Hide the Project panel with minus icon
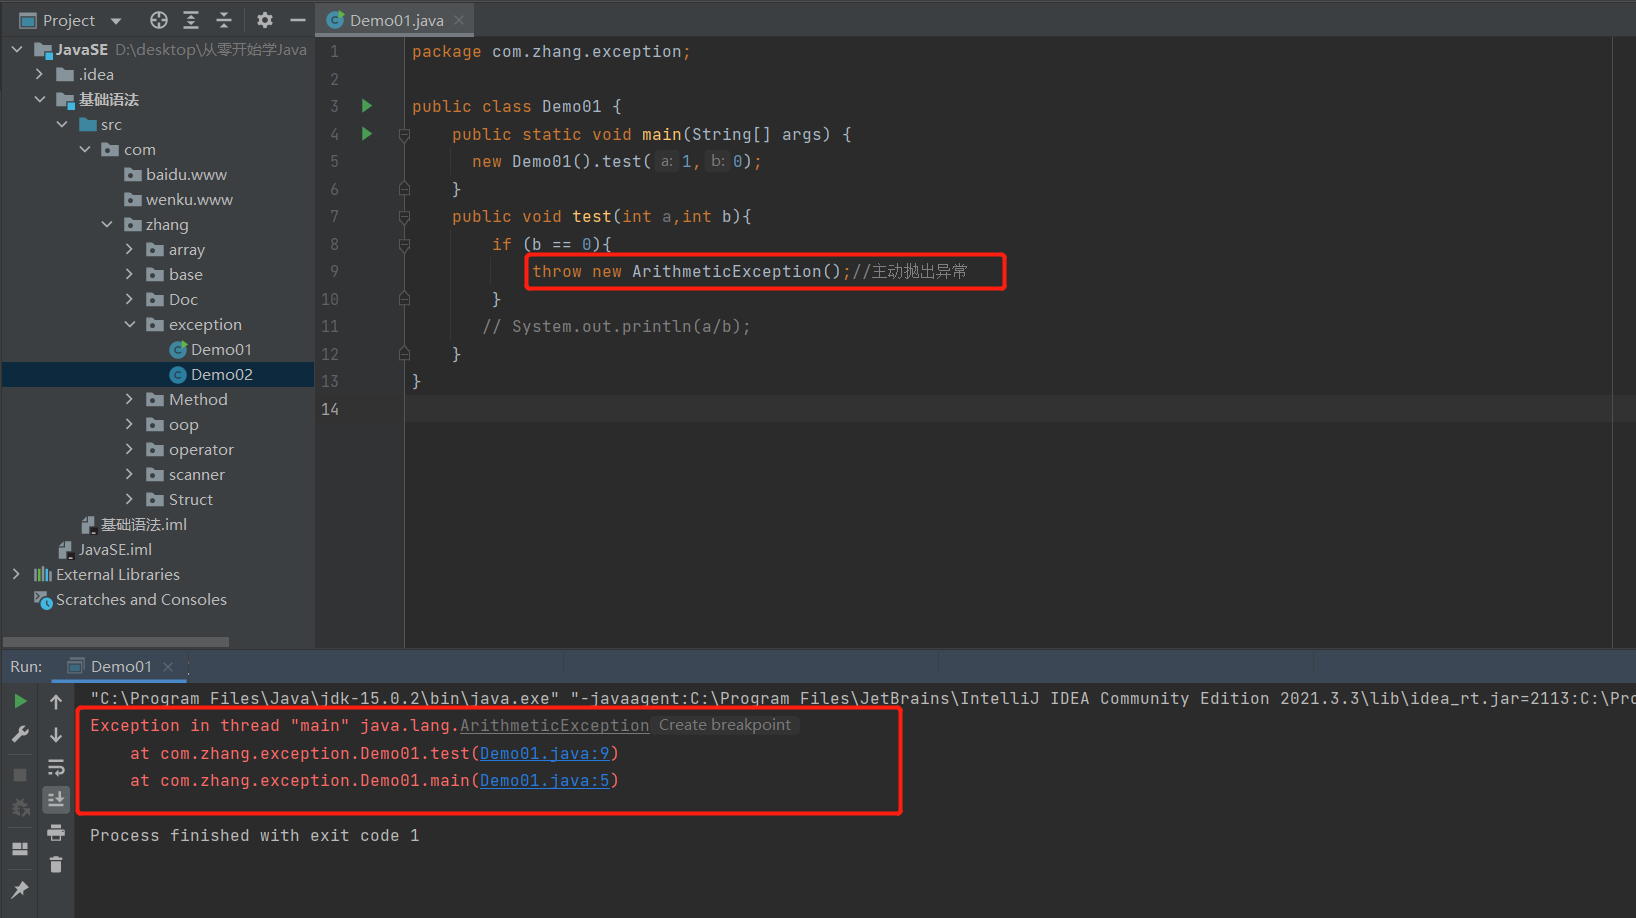This screenshot has width=1636, height=918. [297, 20]
